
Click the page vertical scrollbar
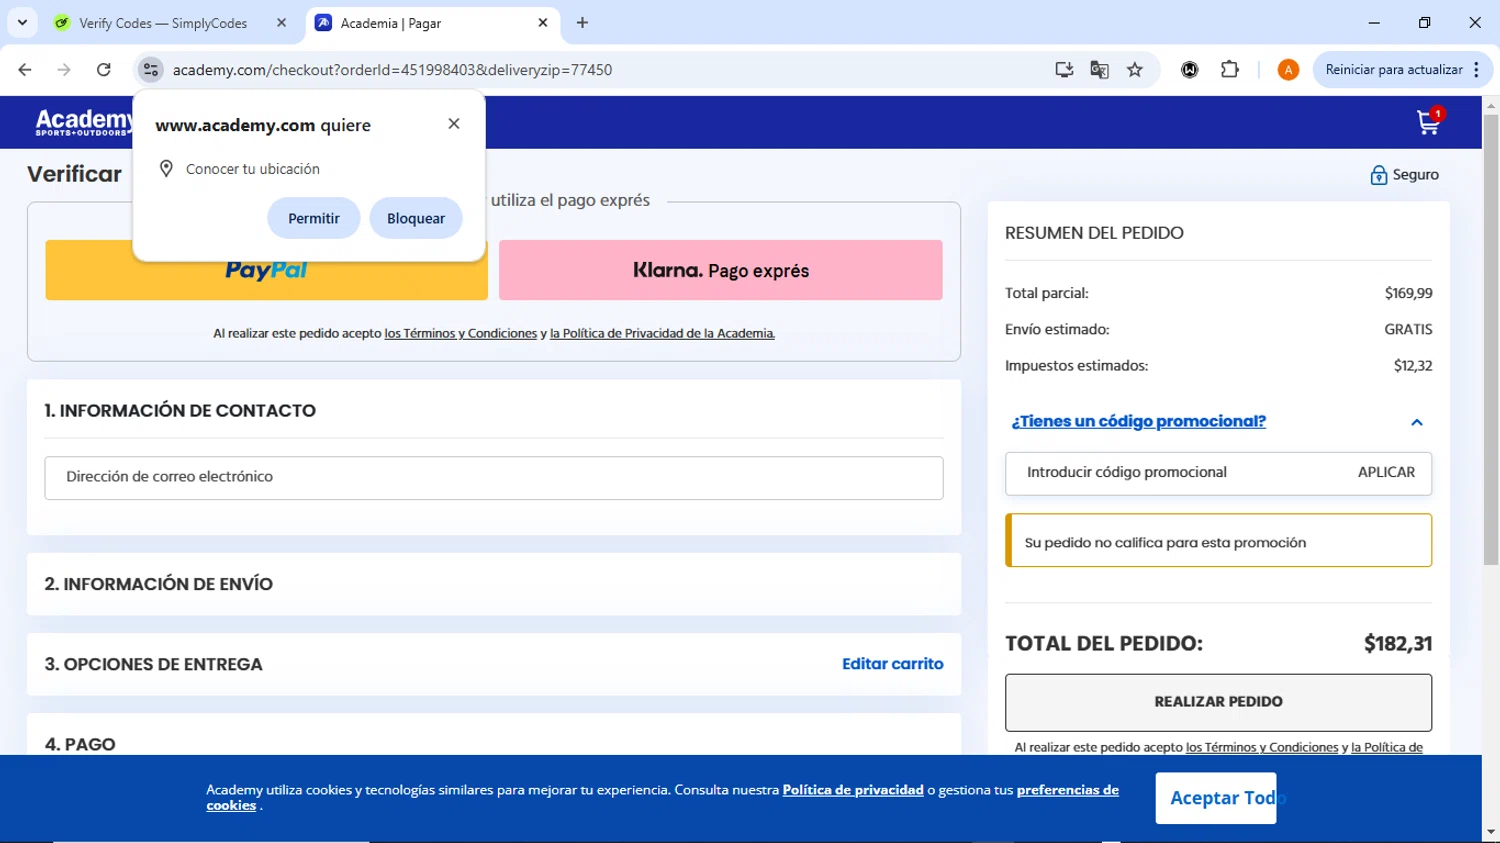[1491, 340]
